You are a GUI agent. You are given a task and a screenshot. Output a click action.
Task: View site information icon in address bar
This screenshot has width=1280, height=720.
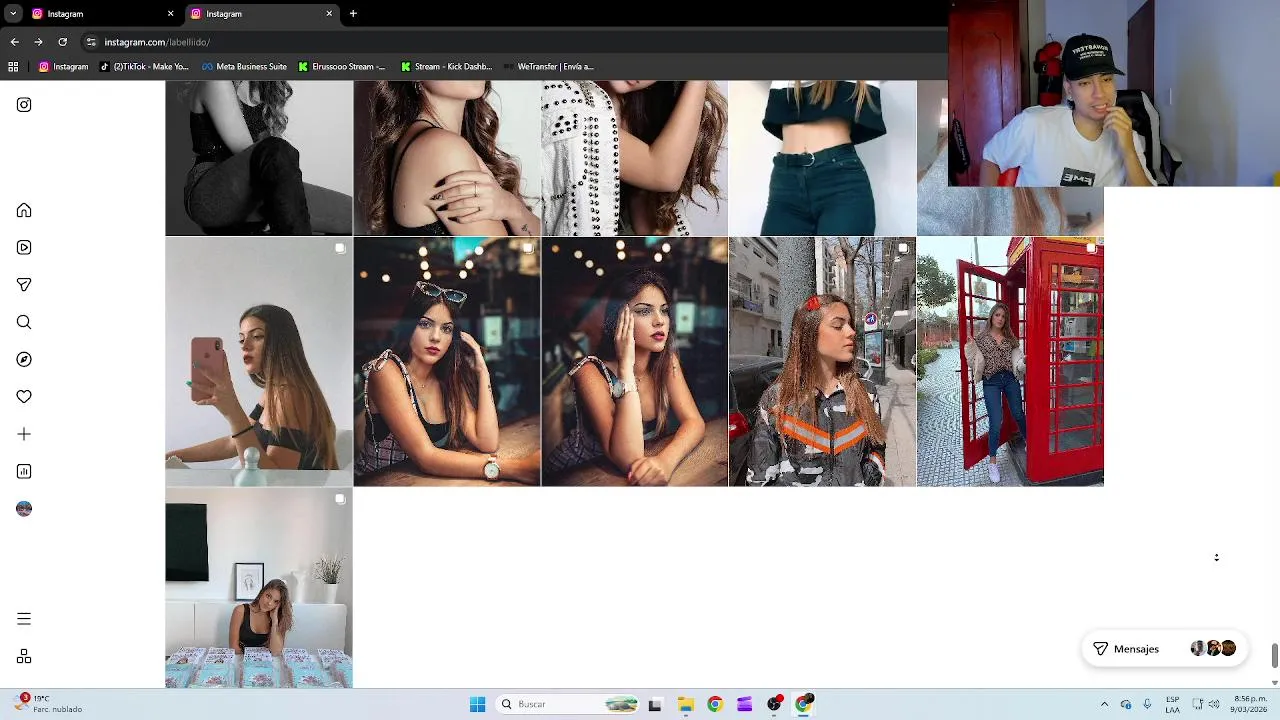[91, 42]
